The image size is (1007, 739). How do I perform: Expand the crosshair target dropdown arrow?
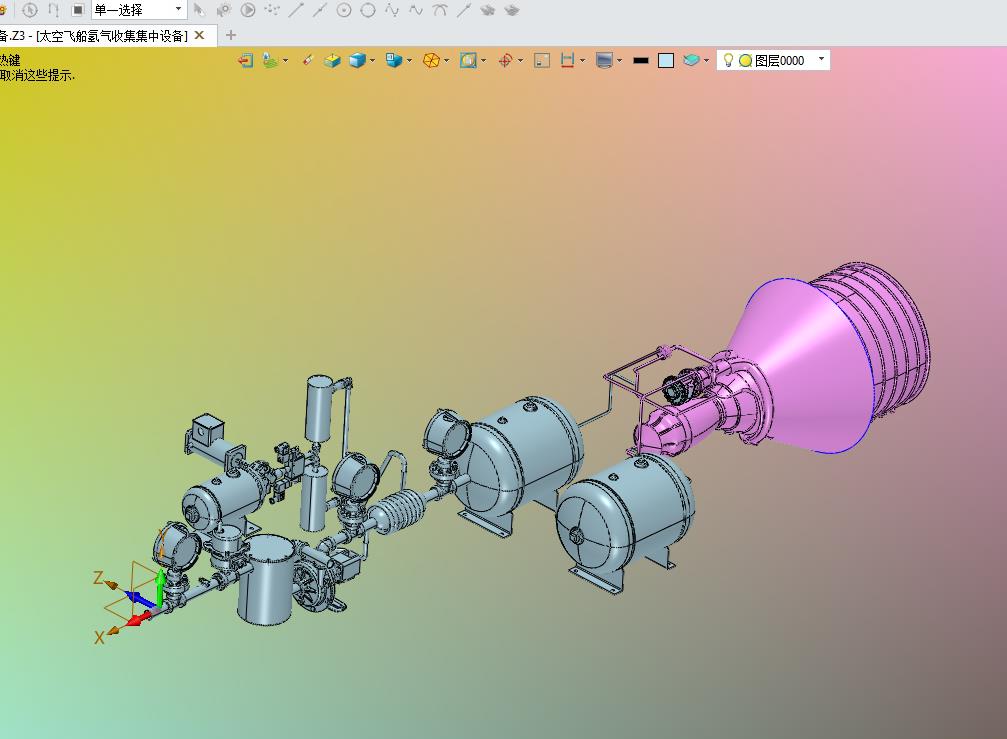point(520,61)
